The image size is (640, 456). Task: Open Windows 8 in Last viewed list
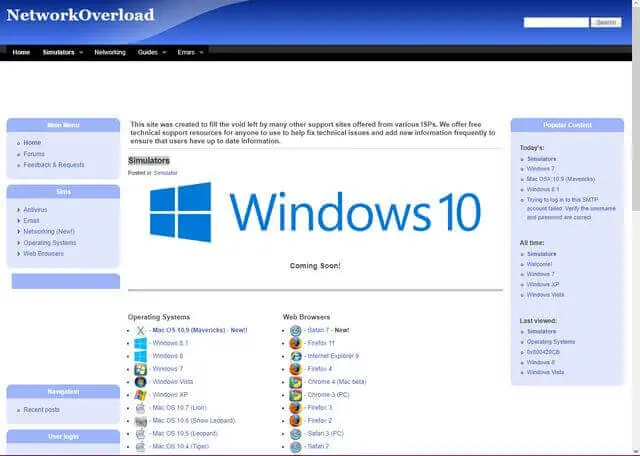click(x=540, y=362)
